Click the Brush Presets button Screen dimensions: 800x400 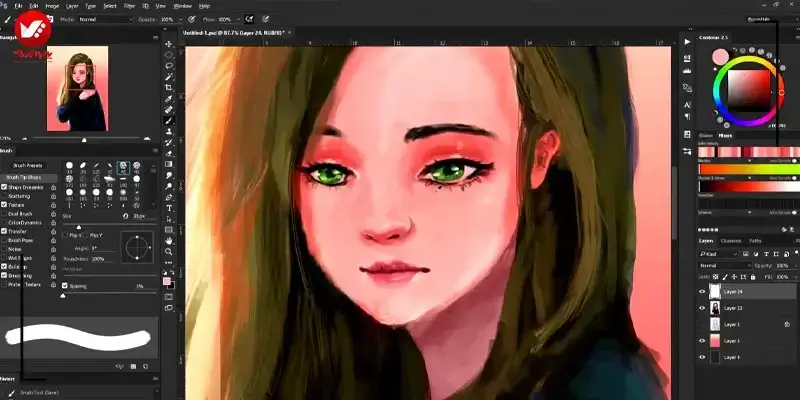coord(28,165)
